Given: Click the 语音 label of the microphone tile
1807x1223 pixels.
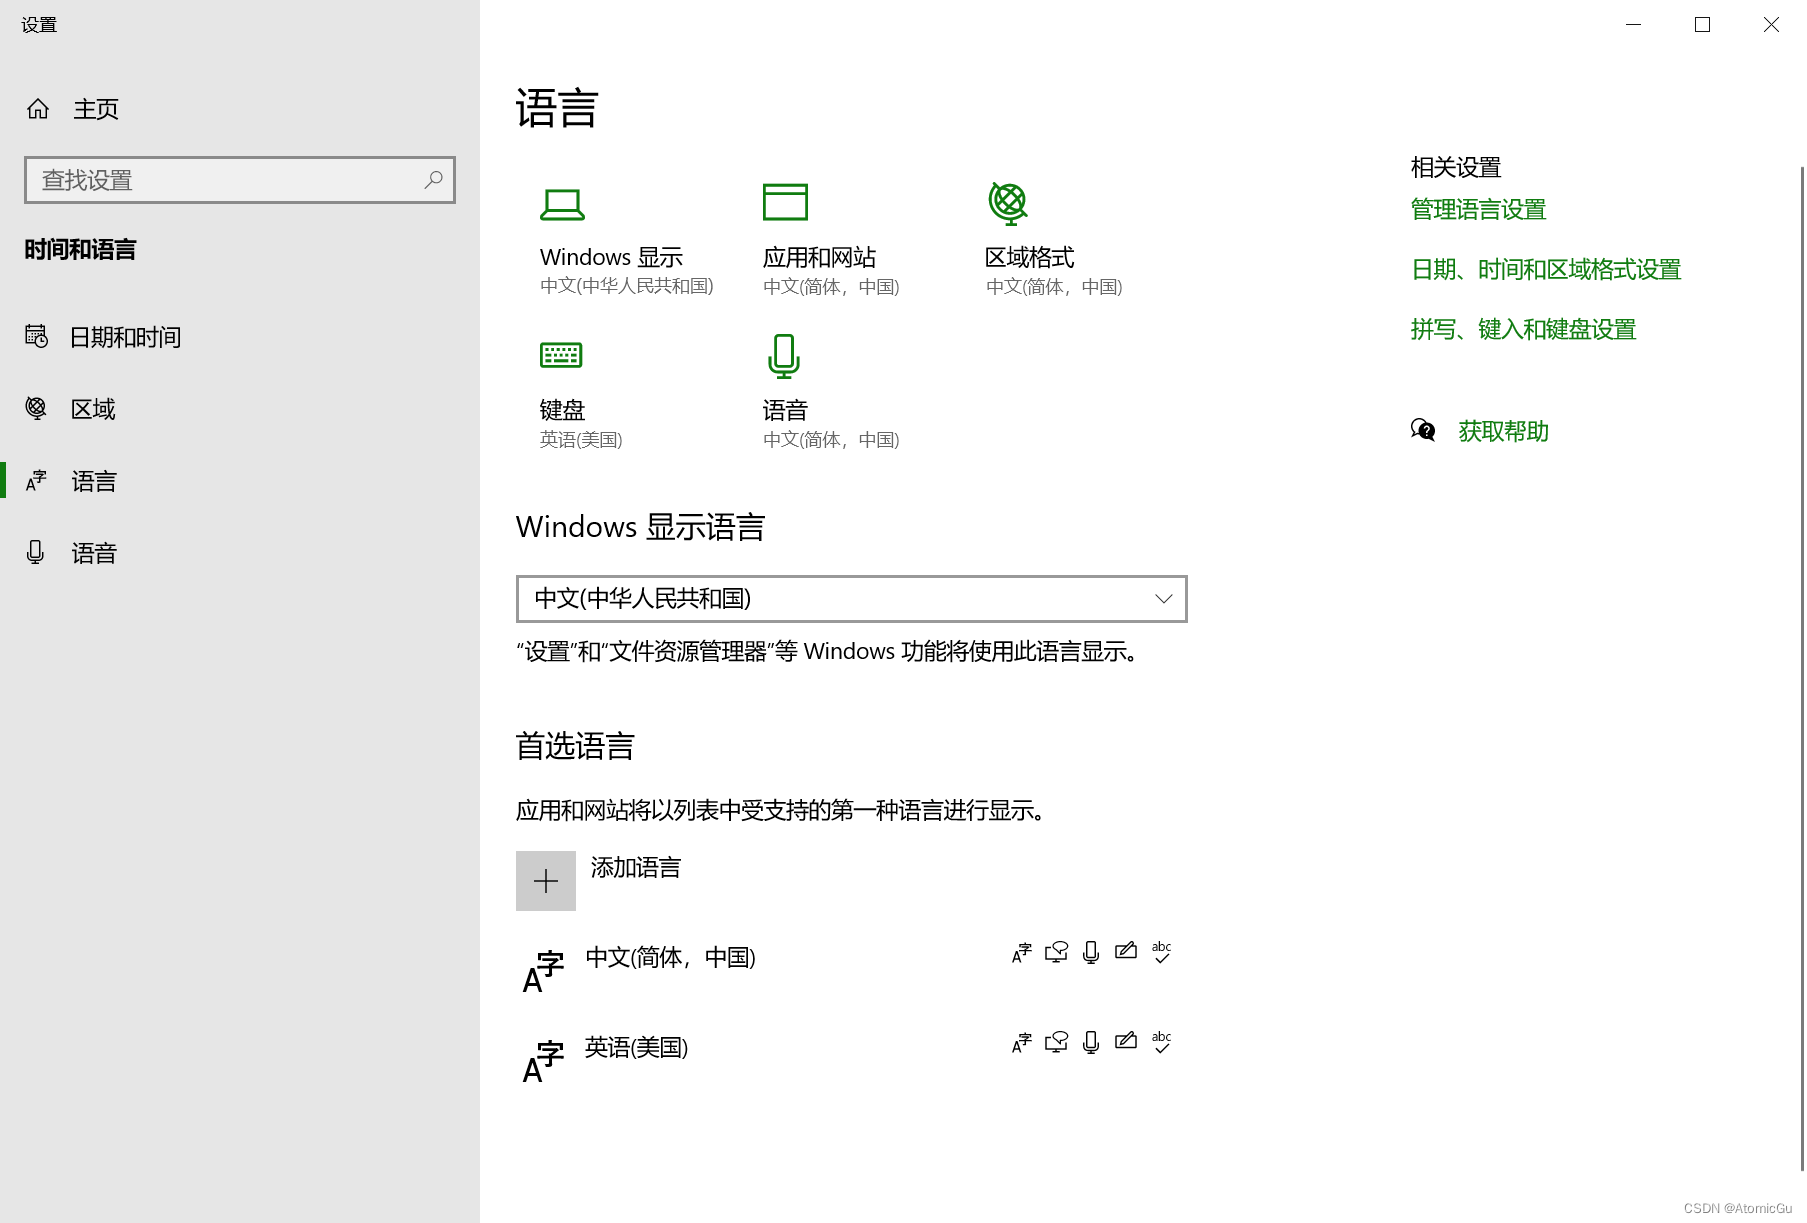Looking at the screenshot, I should pyautogui.click(x=785, y=410).
